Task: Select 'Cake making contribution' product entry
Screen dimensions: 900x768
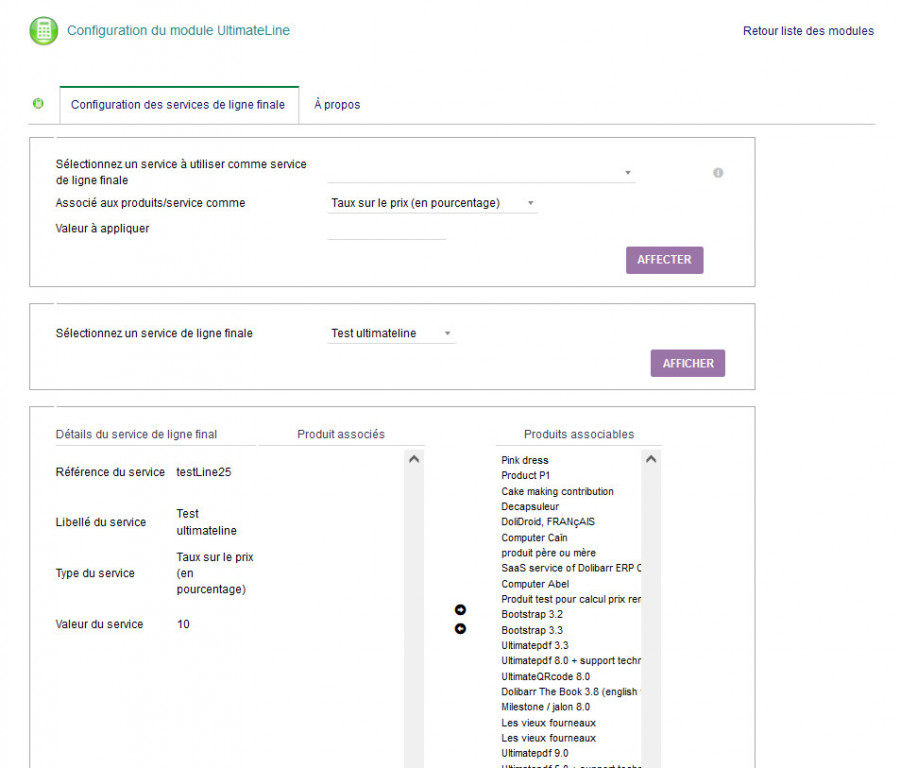Action: tap(557, 492)
